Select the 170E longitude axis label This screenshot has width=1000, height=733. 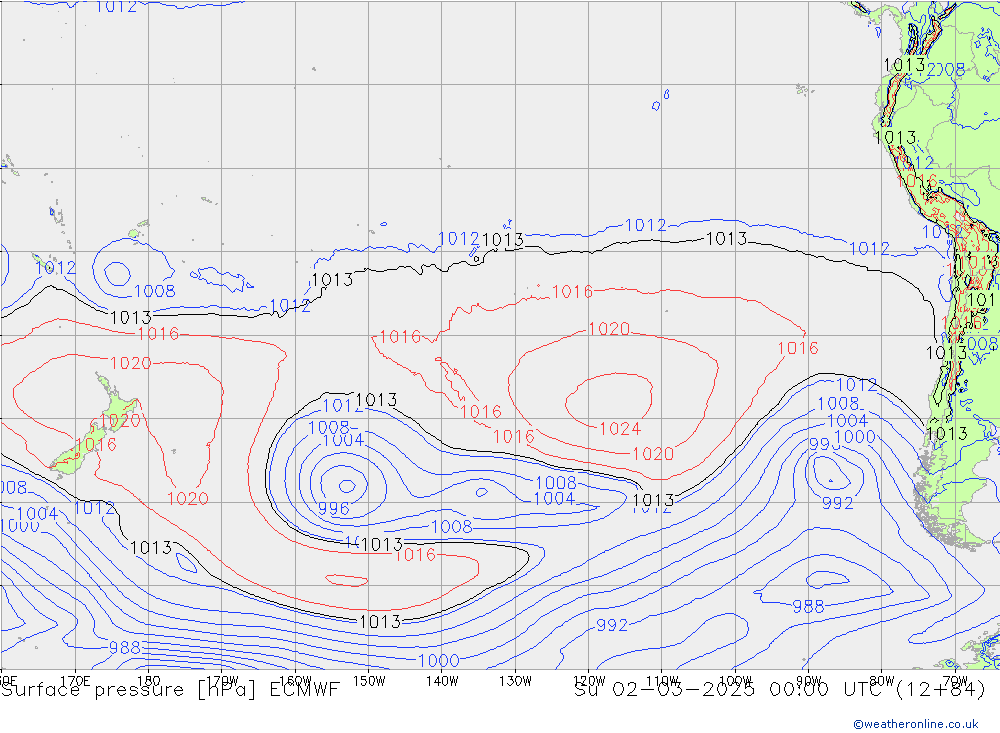pyautogui.click(x=76, y=679)
